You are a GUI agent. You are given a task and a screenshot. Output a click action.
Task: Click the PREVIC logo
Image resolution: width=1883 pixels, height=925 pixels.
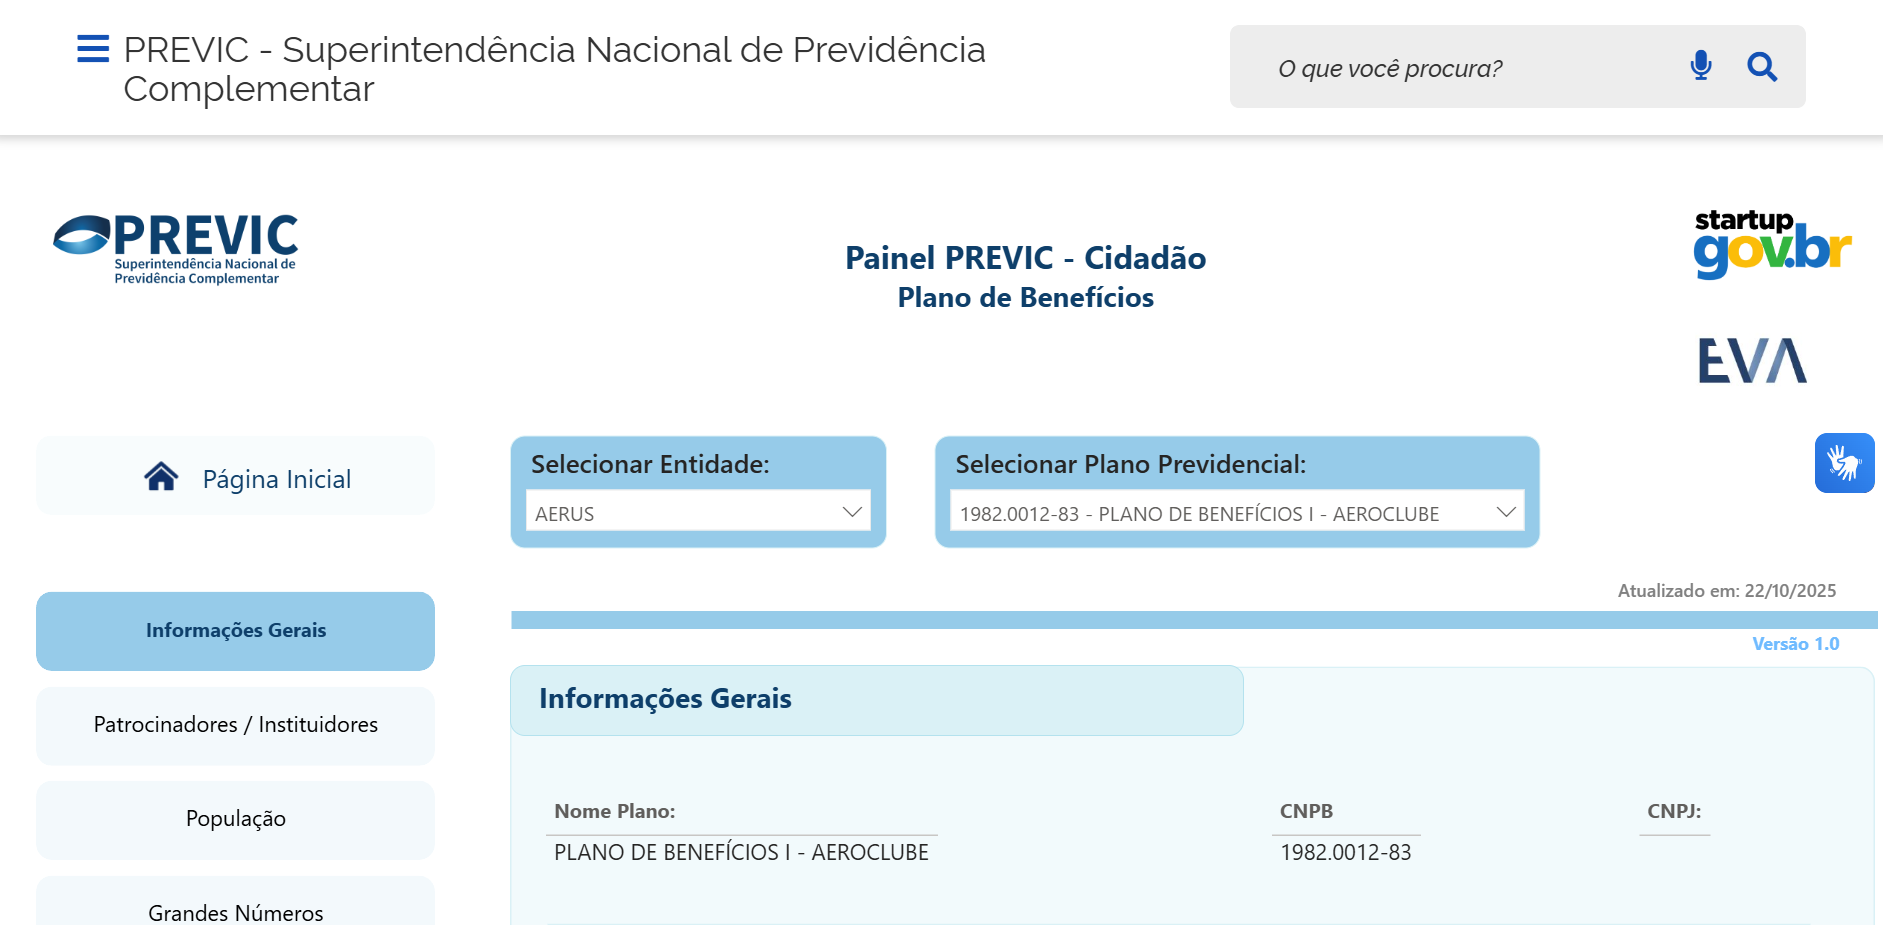click(176, 249)
